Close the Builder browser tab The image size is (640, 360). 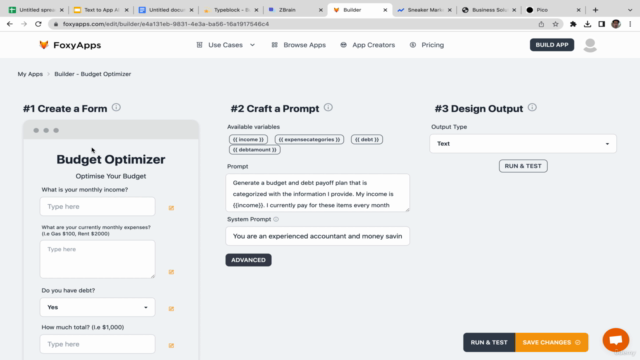tap(385, 10)
